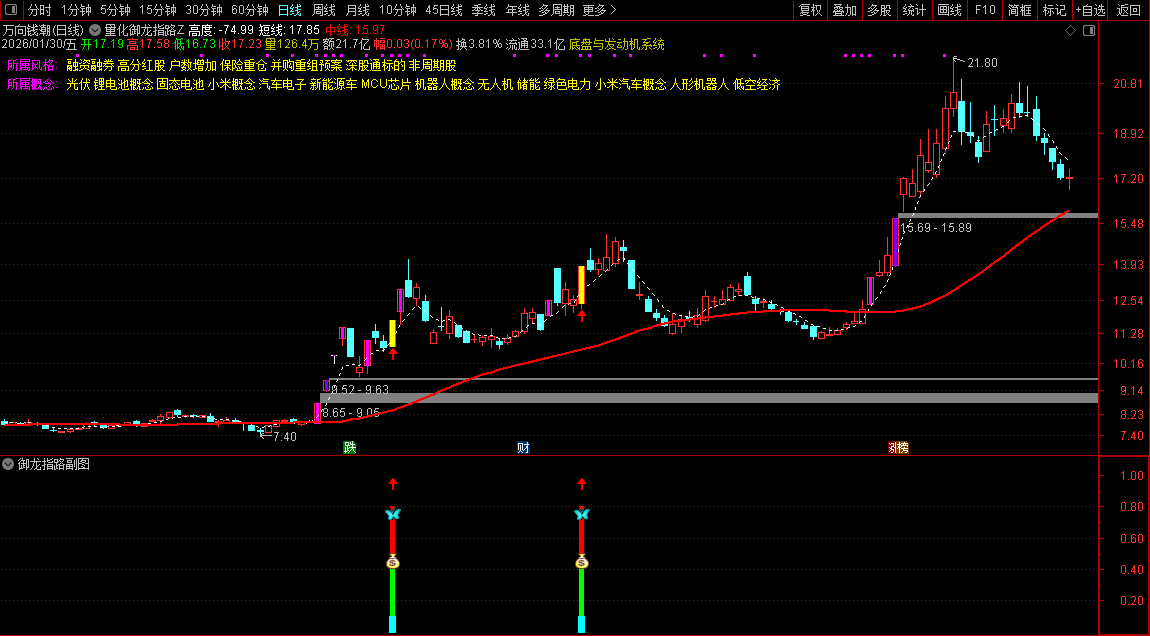
Task: Click the 1.00 sub-chart axis value
Action: tap(1132, 475)
